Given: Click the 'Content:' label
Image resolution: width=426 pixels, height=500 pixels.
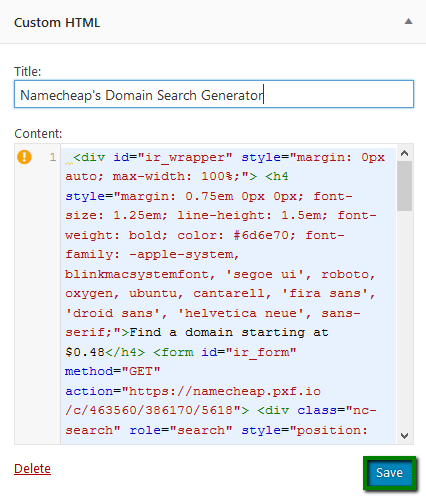Looking at the screenshot, I should pyautogui.click(x=38, y=134).
